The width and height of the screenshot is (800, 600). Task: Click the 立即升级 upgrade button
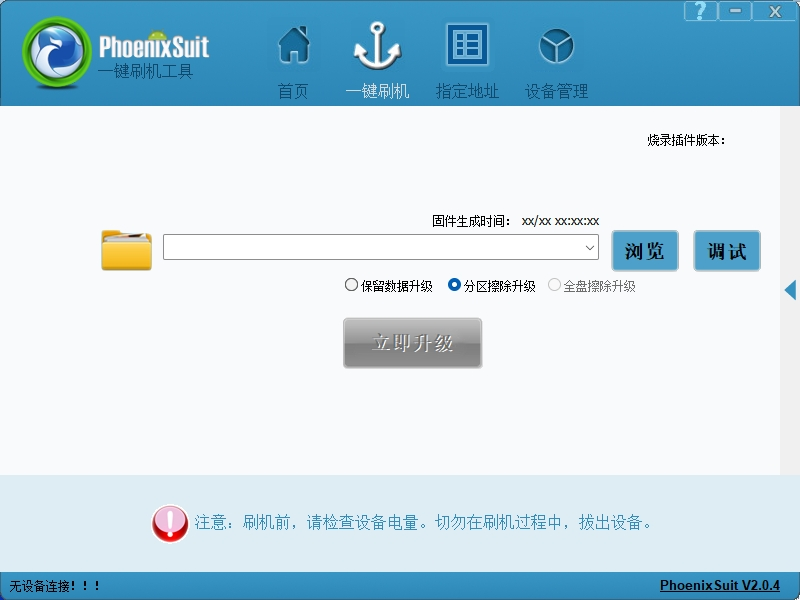(x=412, y=343)
